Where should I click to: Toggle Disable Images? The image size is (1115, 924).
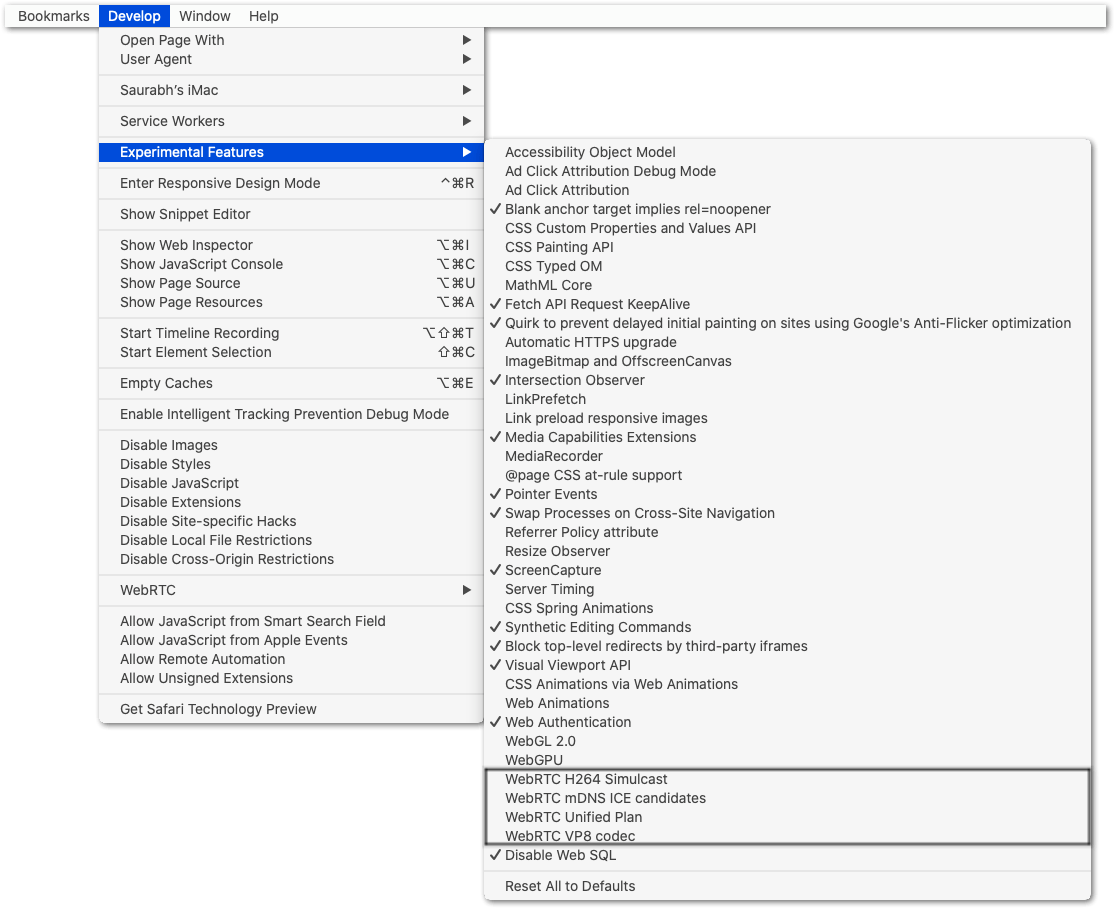point(292,445)
